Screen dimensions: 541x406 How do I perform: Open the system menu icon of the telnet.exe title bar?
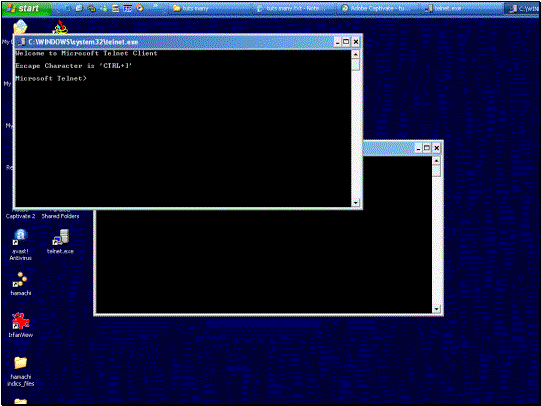(x=22, y=42)
